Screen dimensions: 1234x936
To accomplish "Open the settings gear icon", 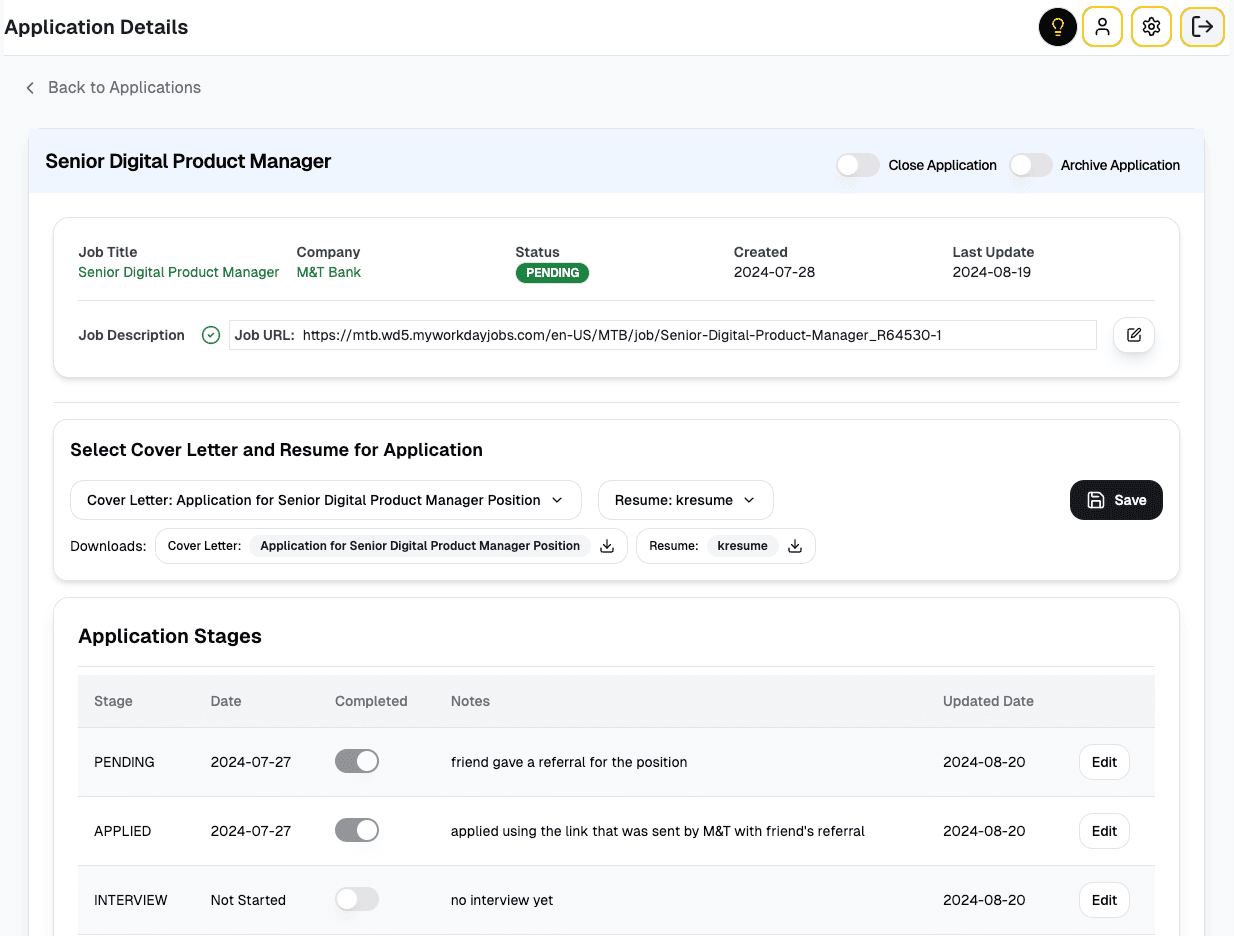I will (x=1151, y=27).
